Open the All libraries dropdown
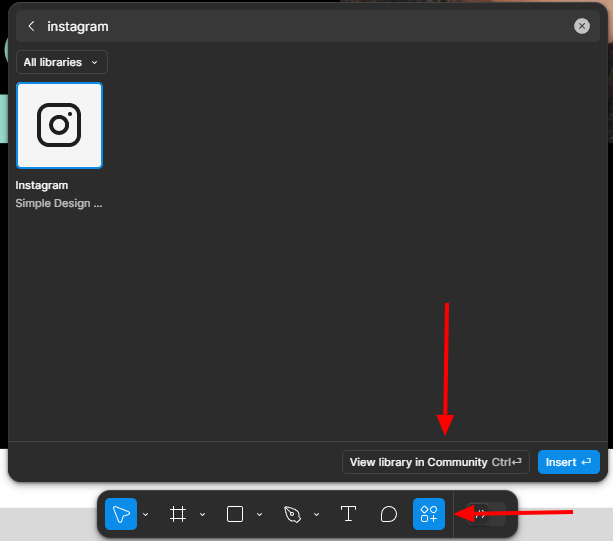The image size is (613, 541). (x=61, y=62)
